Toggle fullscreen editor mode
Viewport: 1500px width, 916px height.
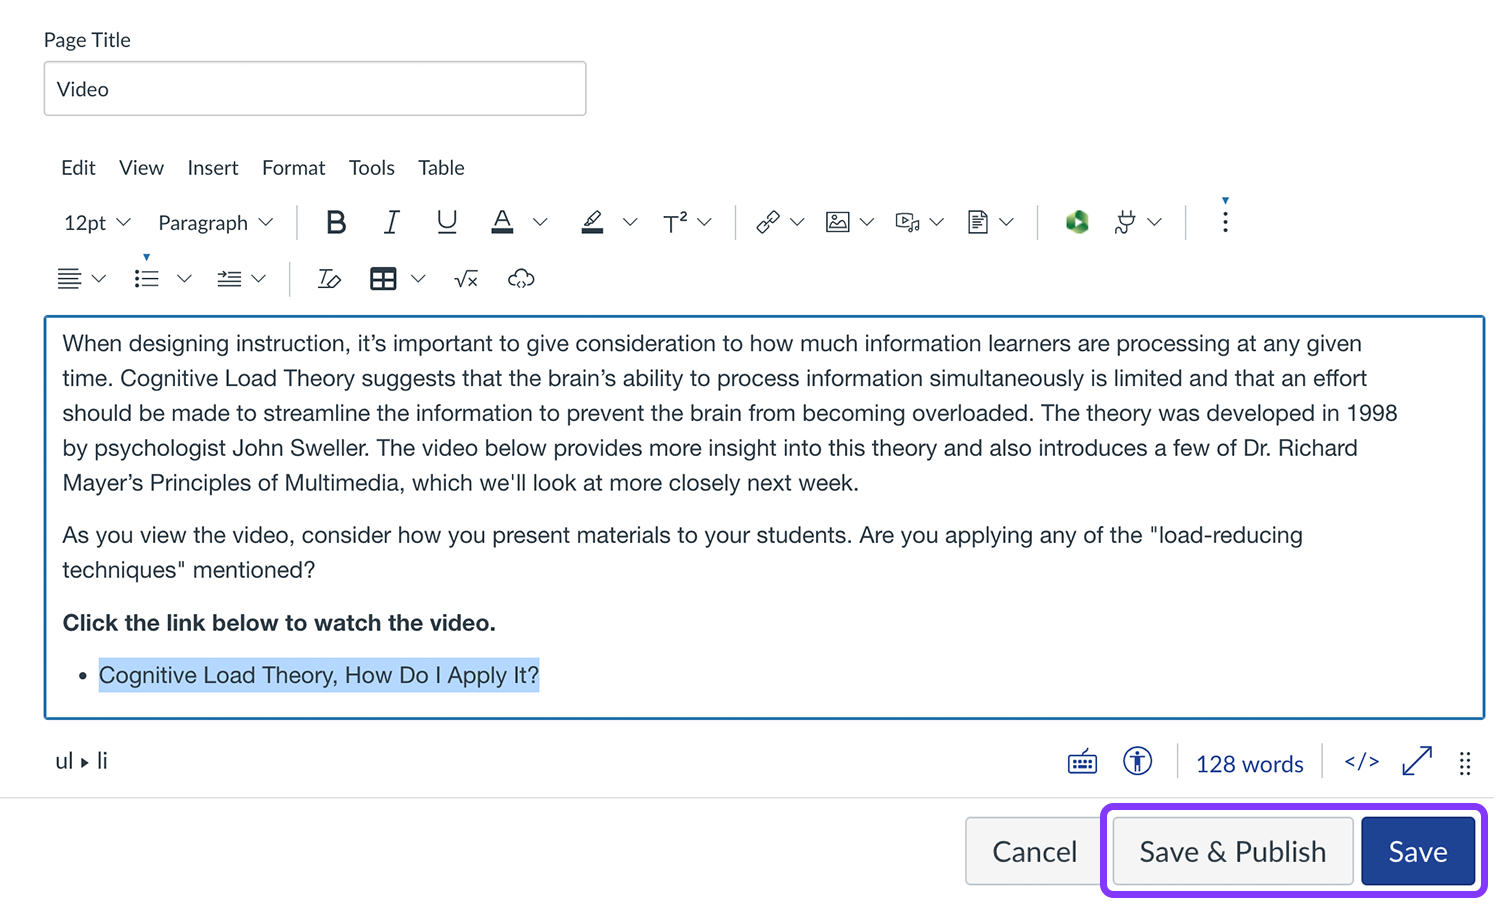[1417, 762]
